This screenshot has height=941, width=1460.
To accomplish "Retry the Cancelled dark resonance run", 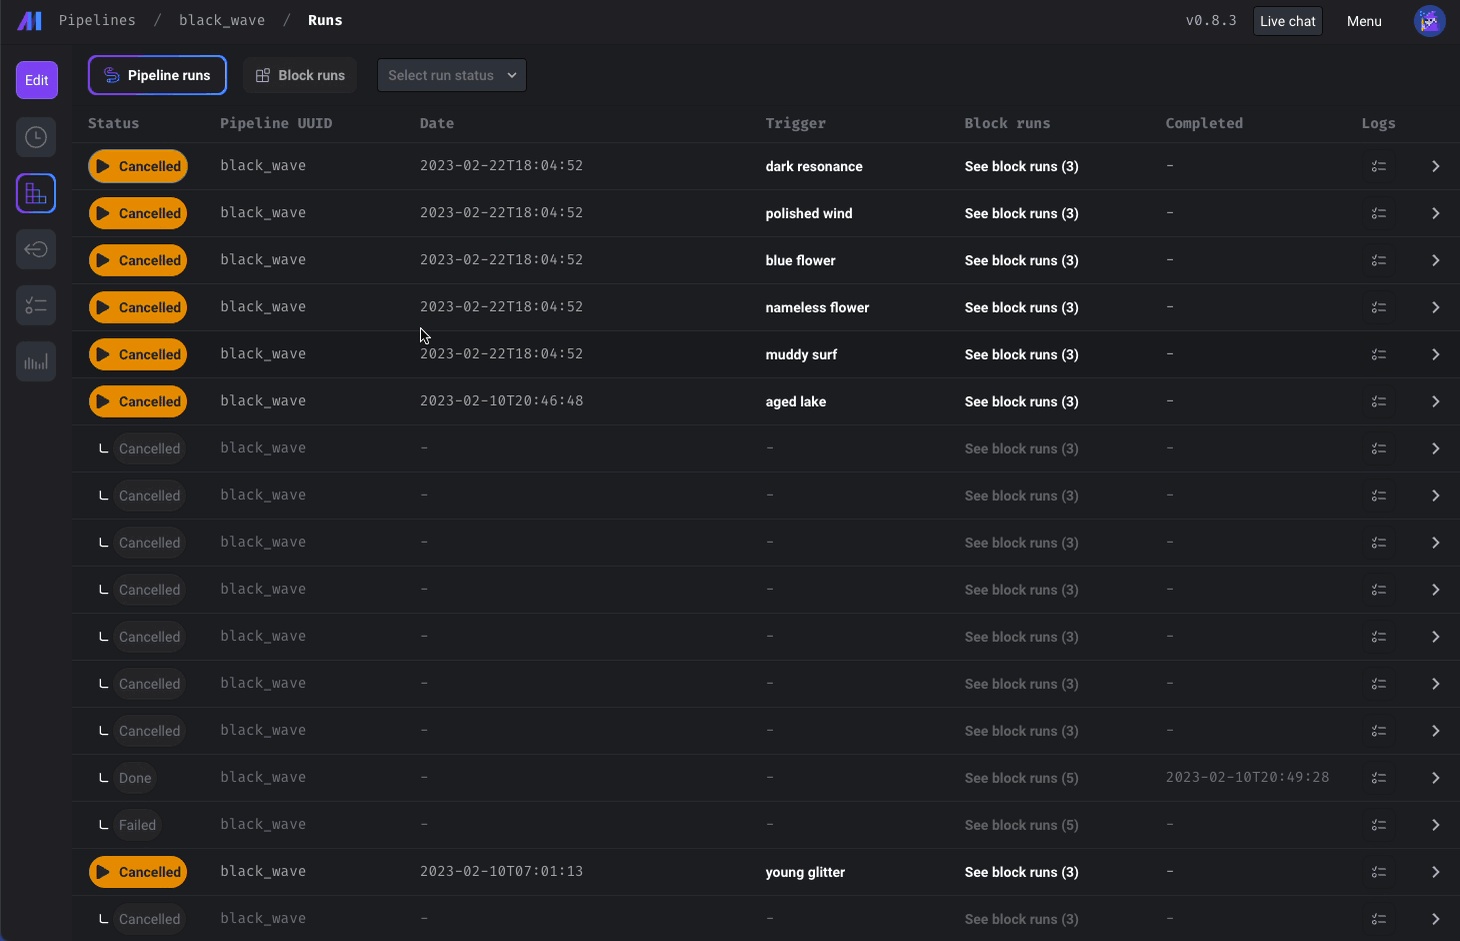I will click(x=138, y=166).
